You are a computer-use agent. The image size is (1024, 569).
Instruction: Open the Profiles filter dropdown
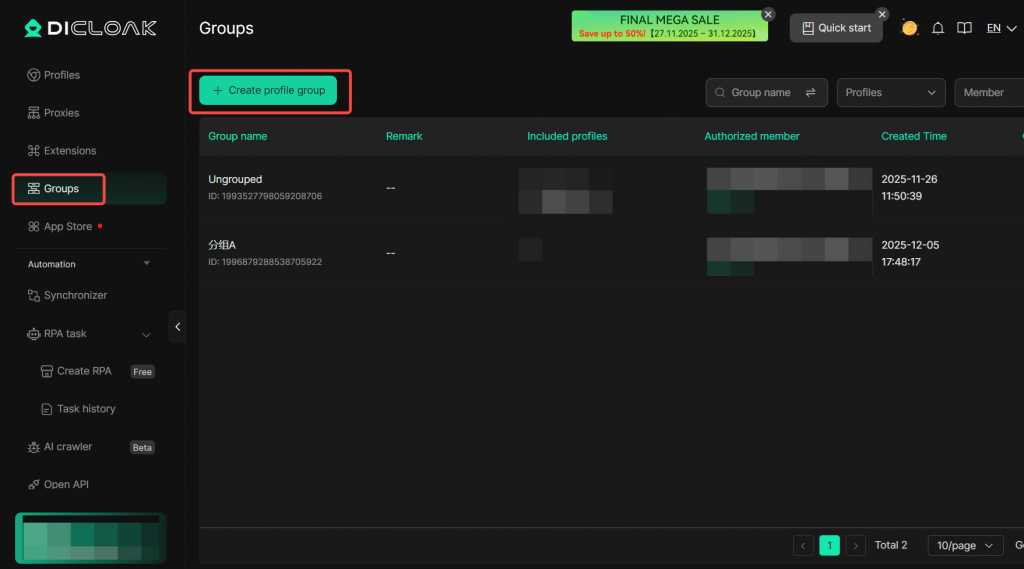pos(891,93)
